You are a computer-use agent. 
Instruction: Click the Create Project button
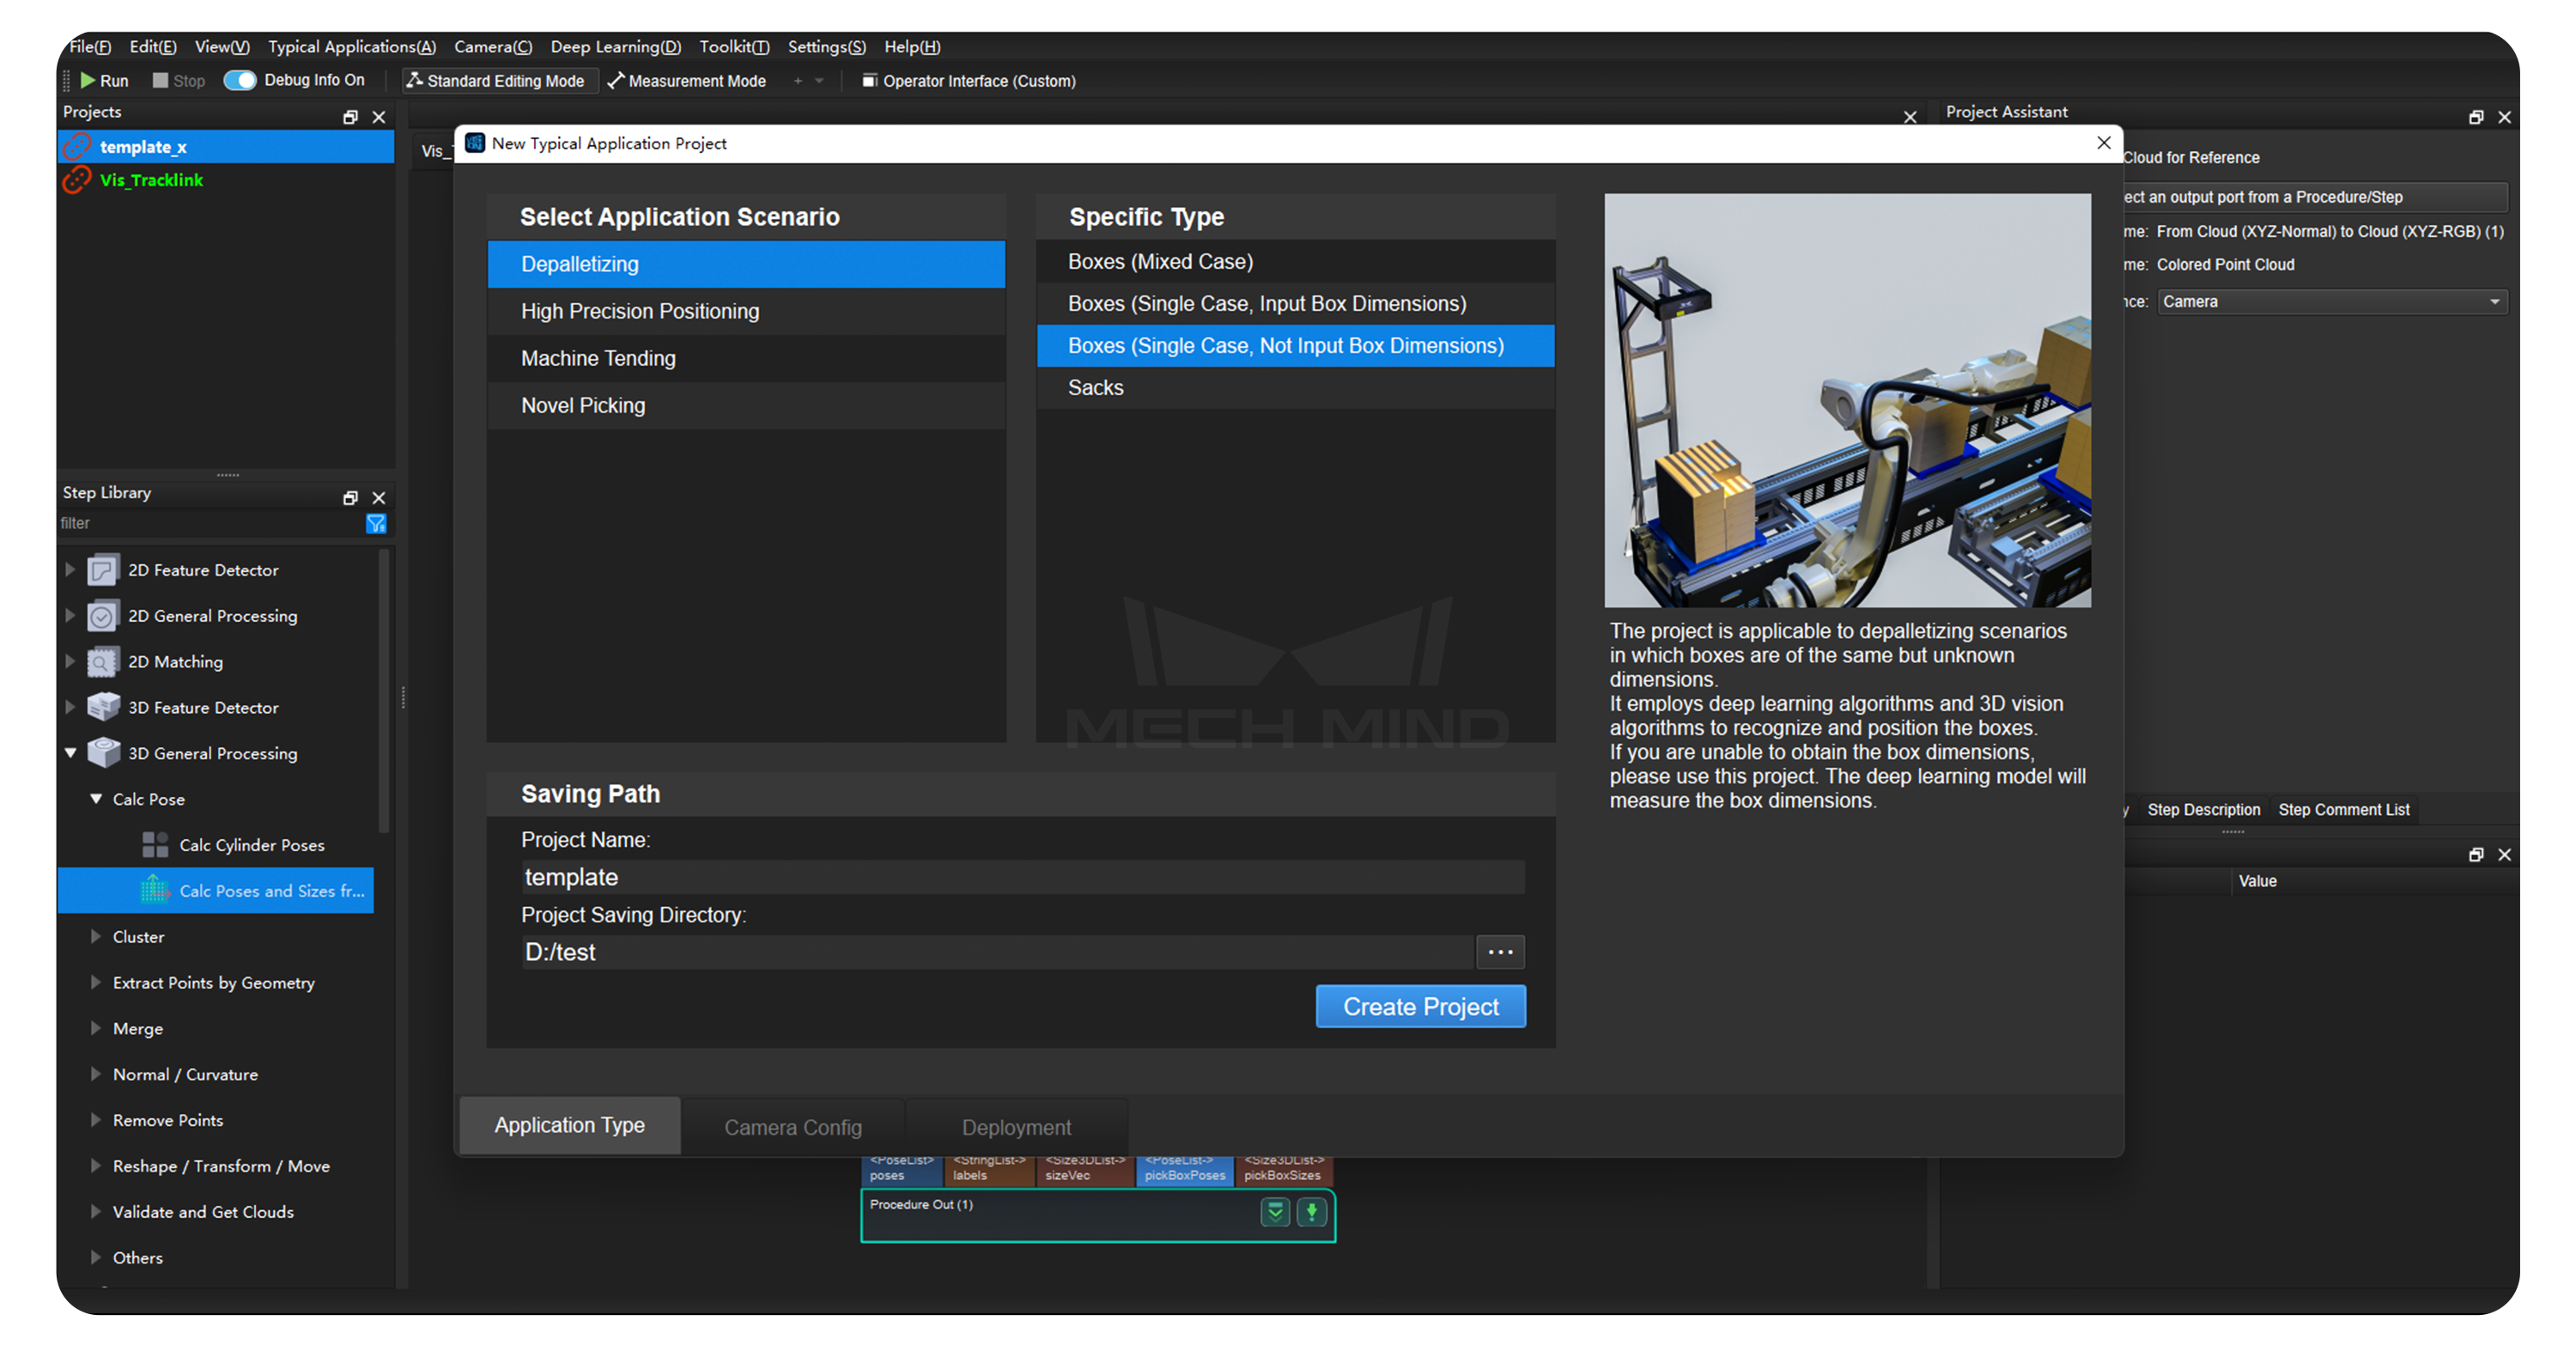point(1419,1006)
